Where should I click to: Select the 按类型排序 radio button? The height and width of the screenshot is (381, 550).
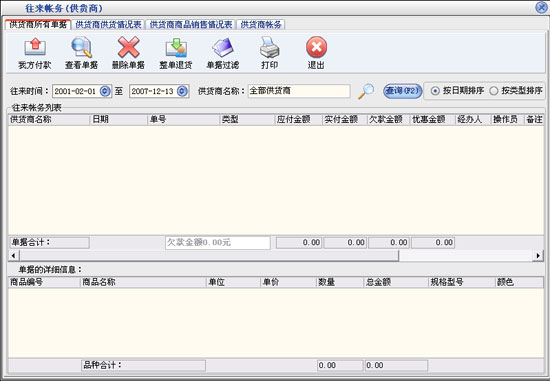pos(494,91)
